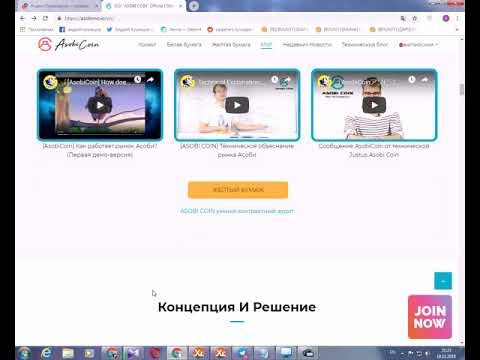
Task: Open a new browser tab
Action: [194, 6]
